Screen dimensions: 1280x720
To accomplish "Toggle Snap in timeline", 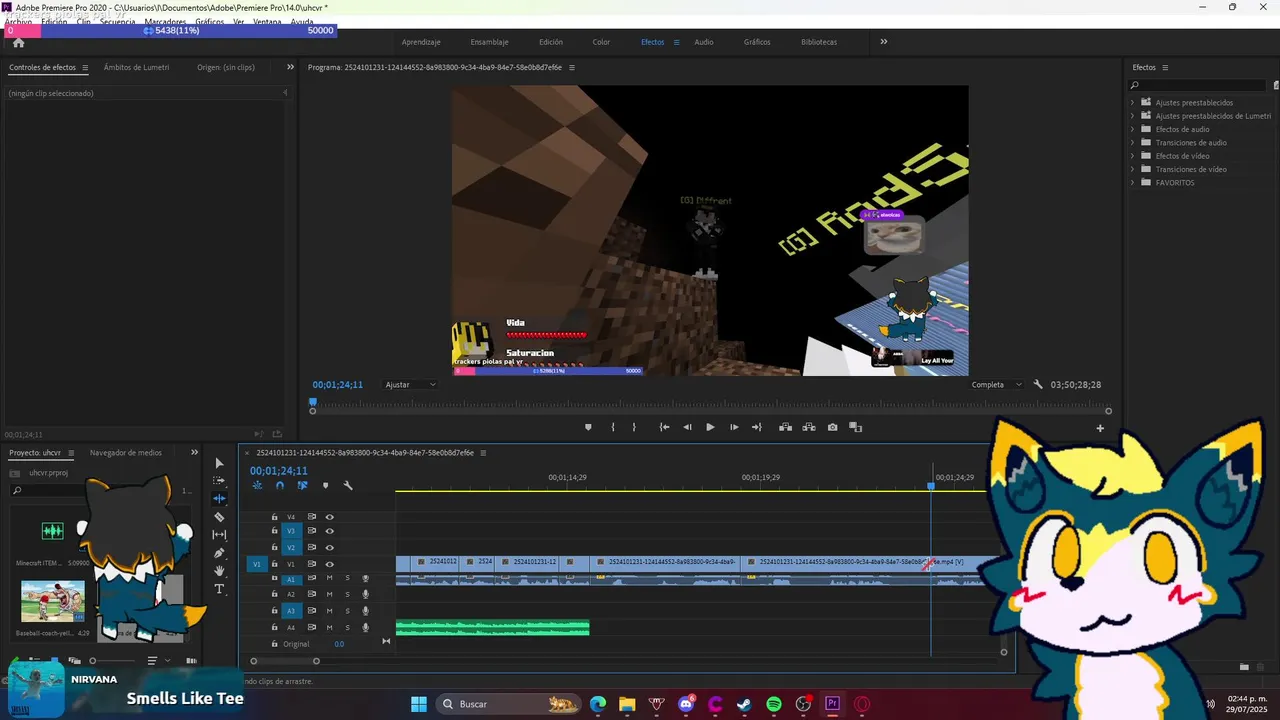I will 280,485.
